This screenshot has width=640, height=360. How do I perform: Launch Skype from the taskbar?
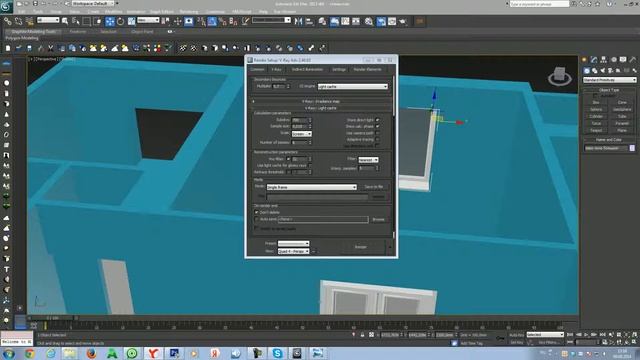point(277,353)
